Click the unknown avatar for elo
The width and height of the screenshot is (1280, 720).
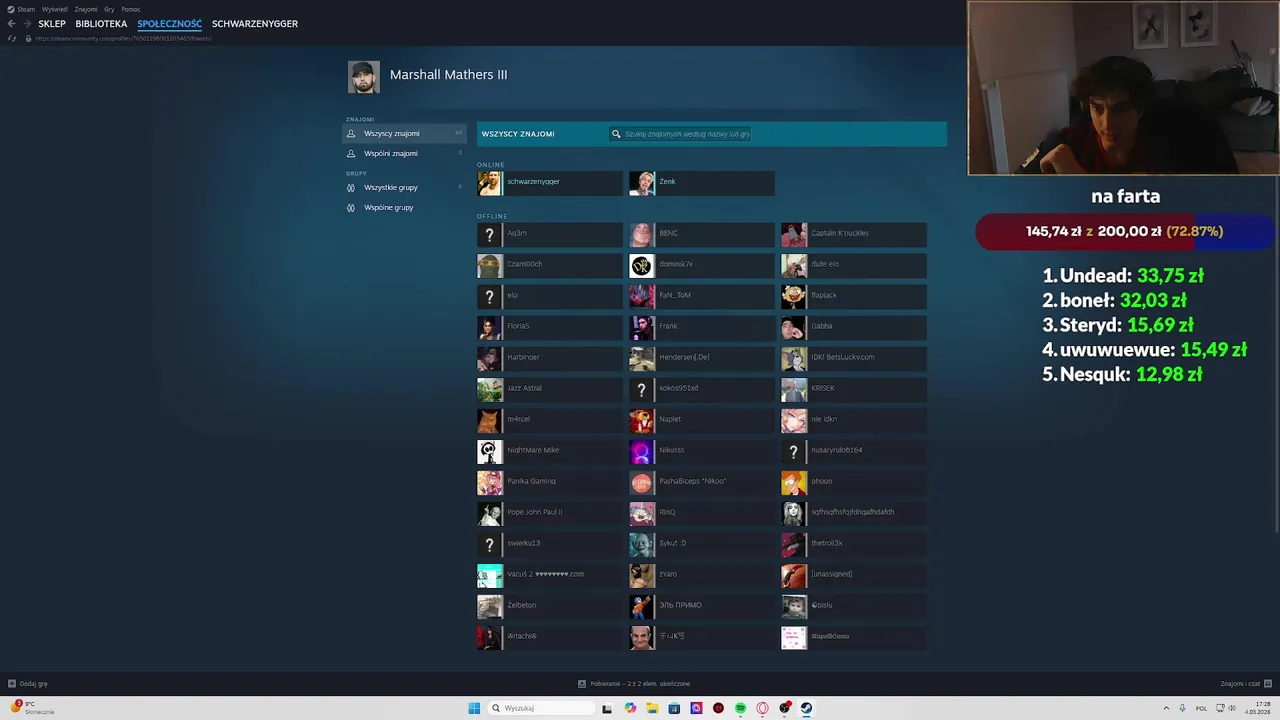coord(490,297)
